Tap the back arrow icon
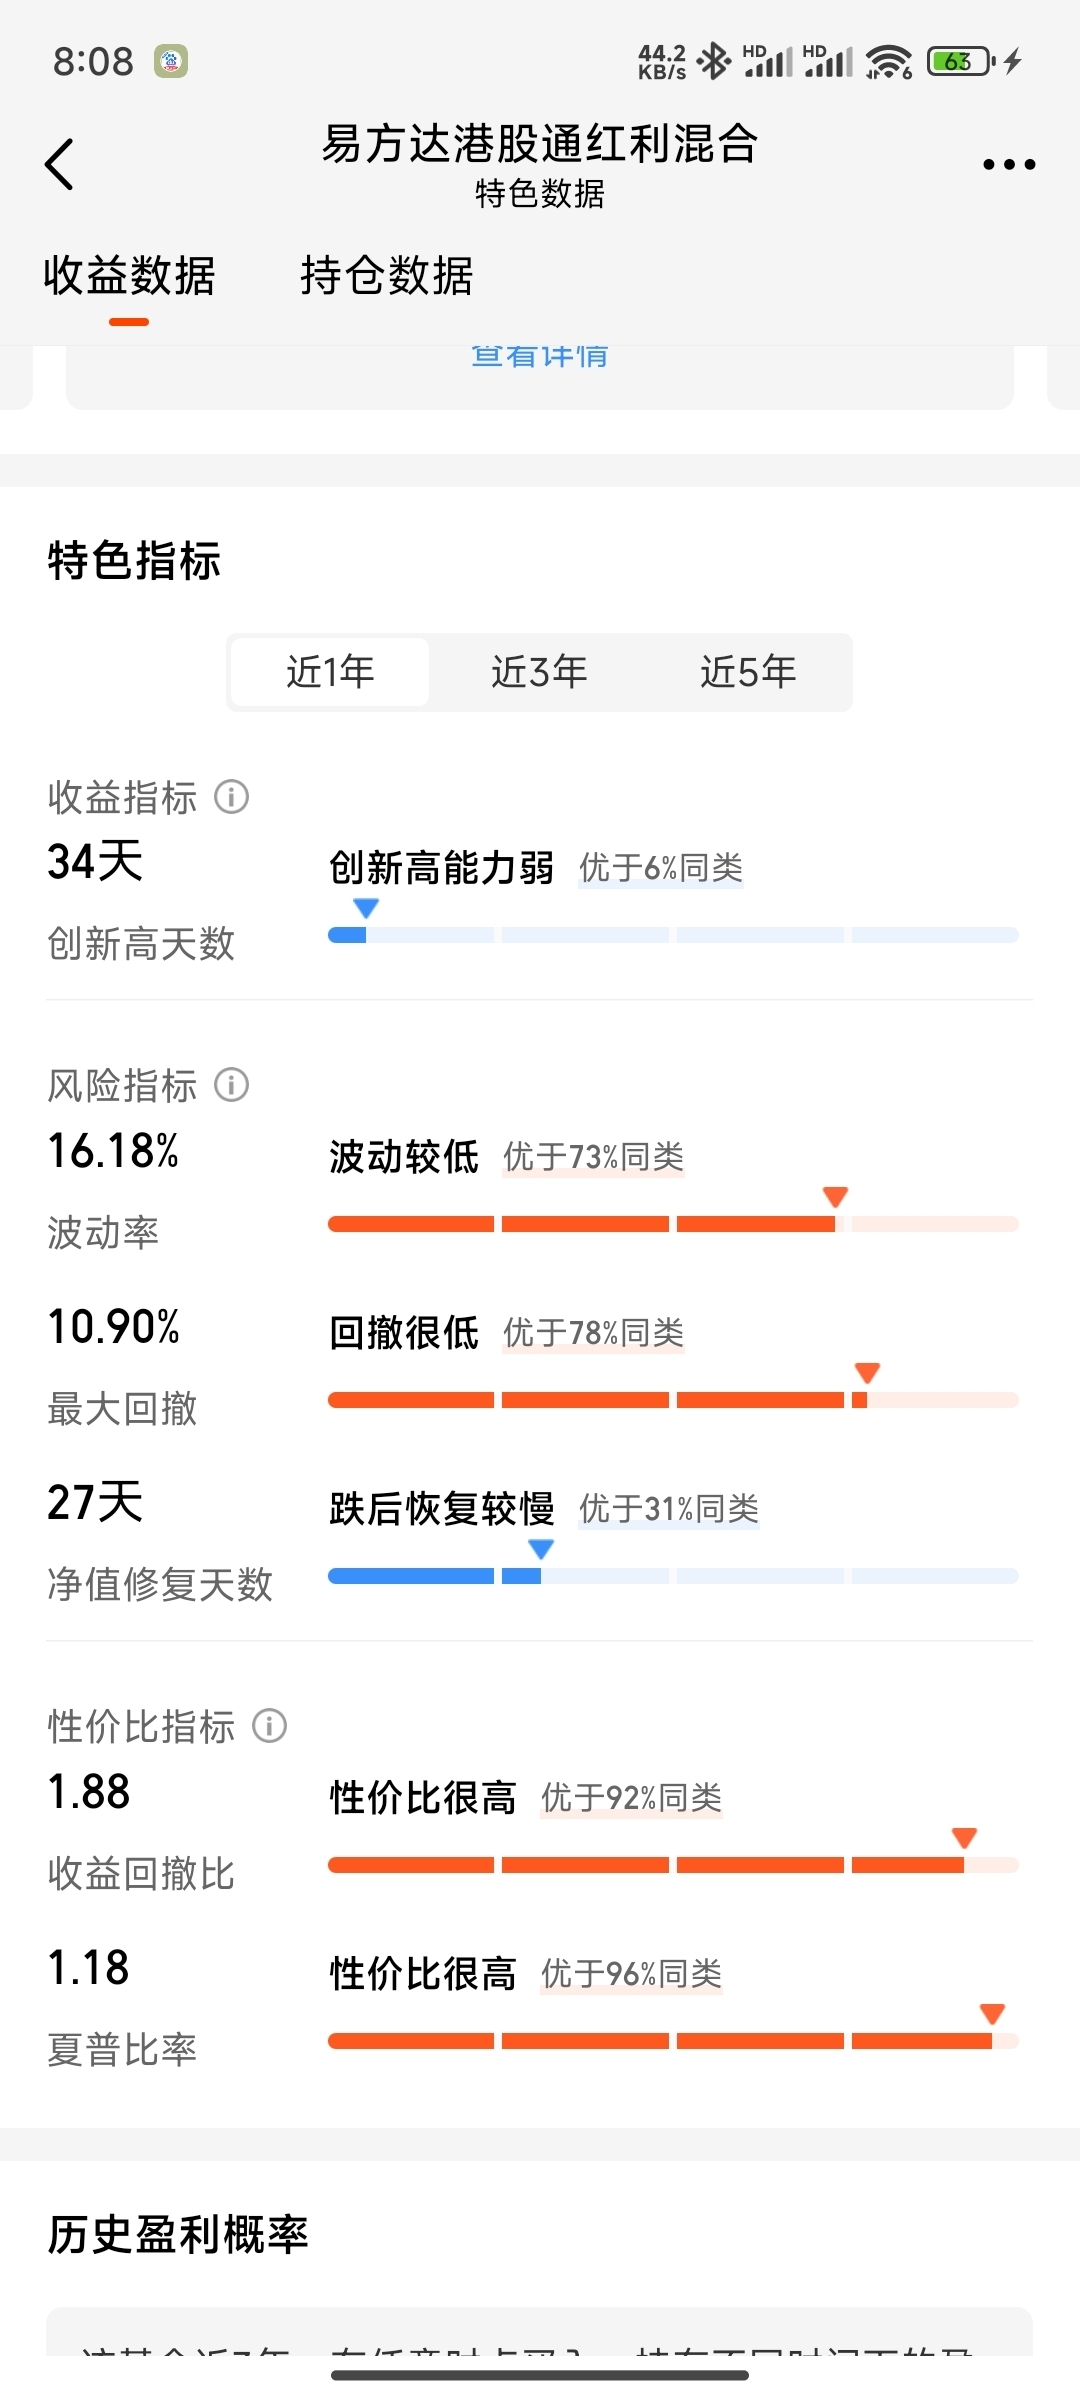 tap(60, 164)
